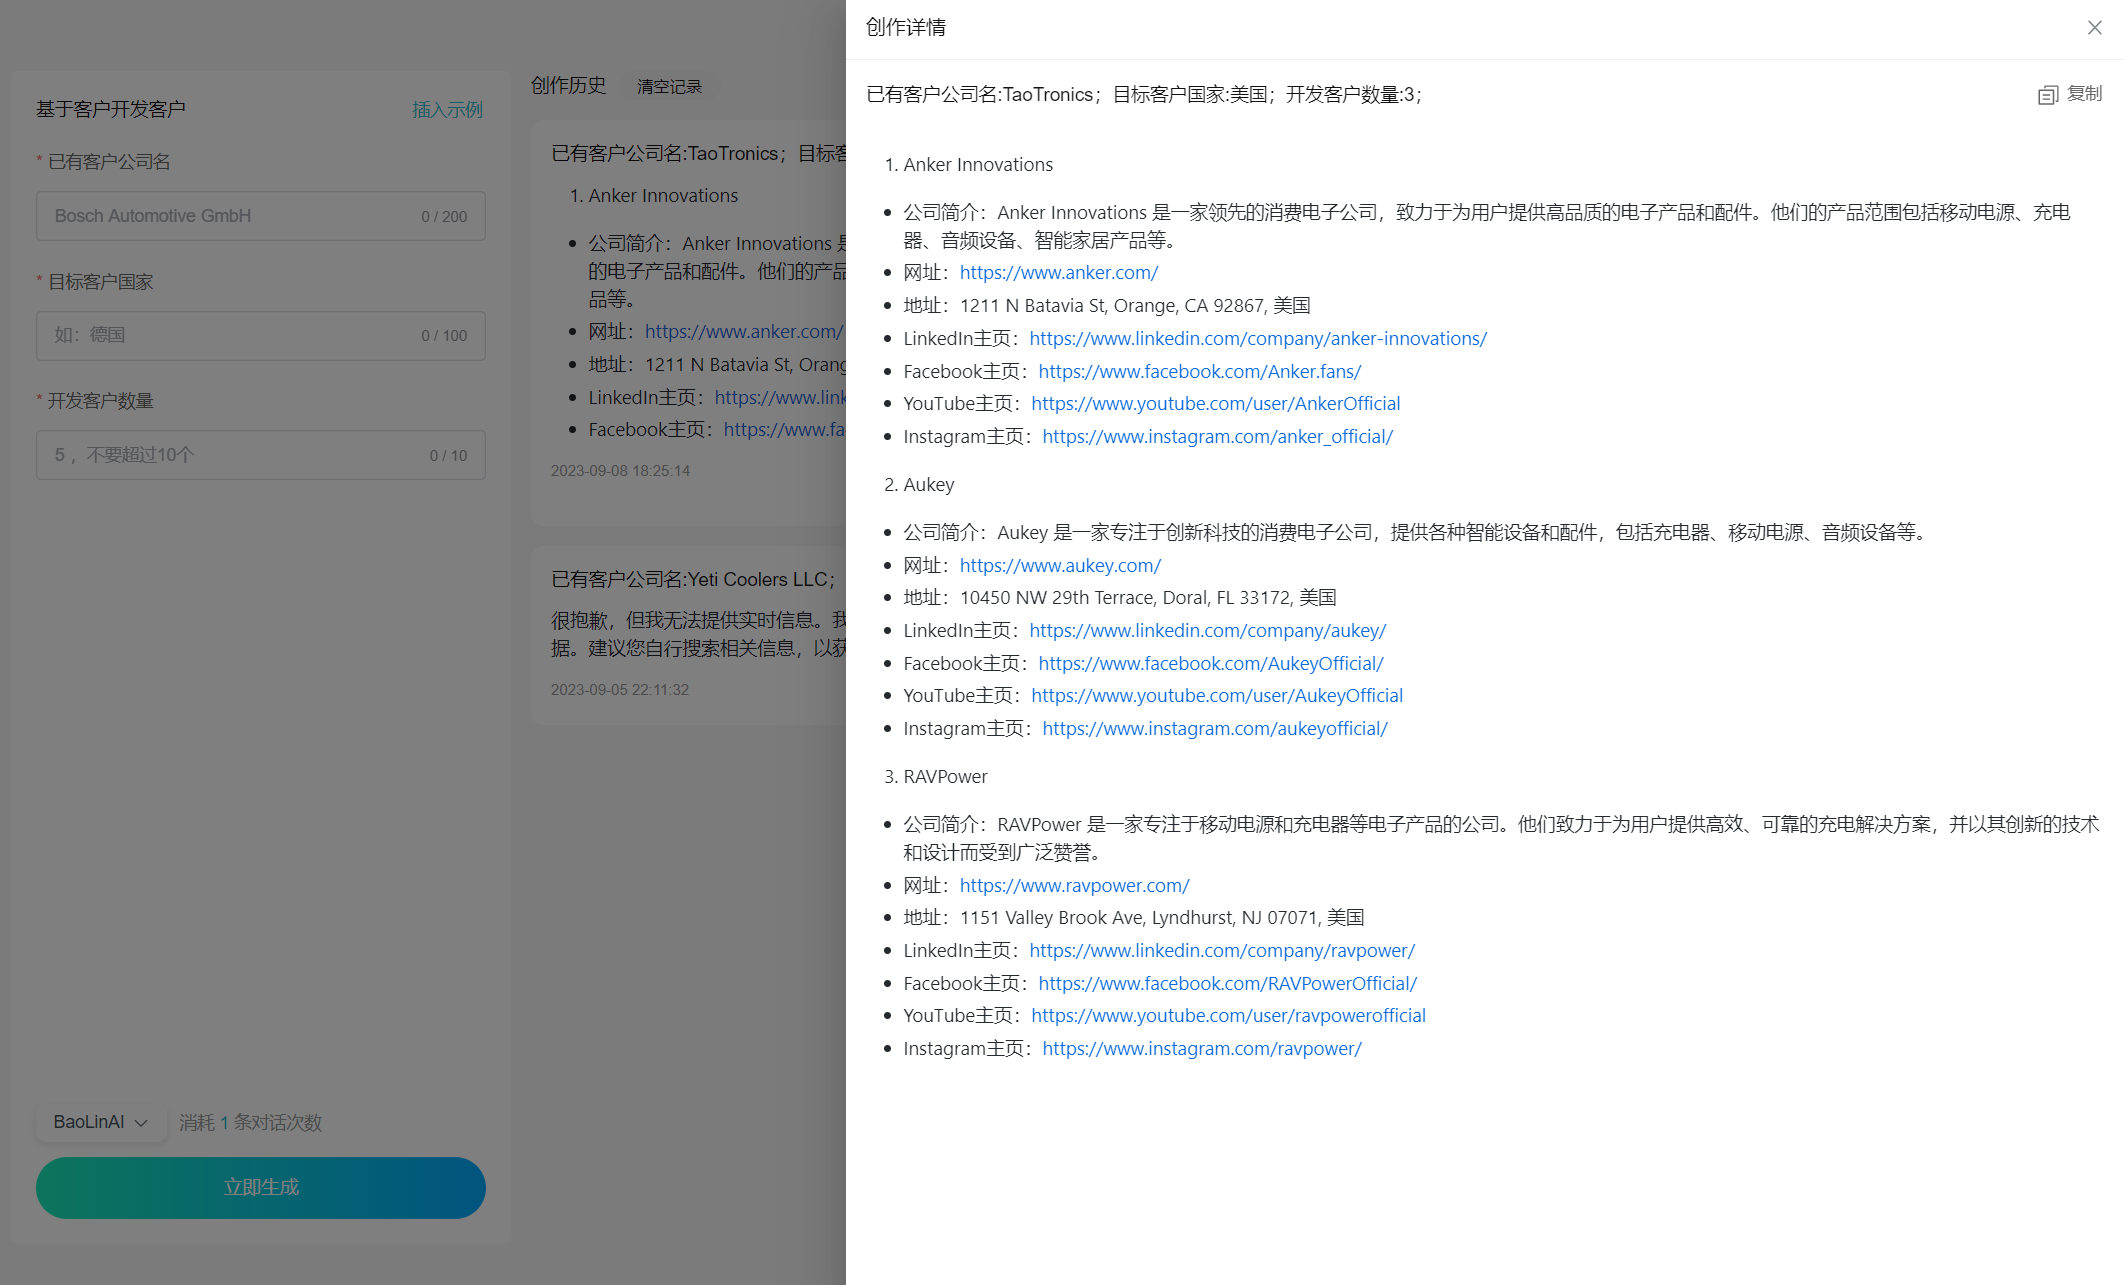
Task: Open AukeyOfficial Facebook link
Action: pos(1211,664)
